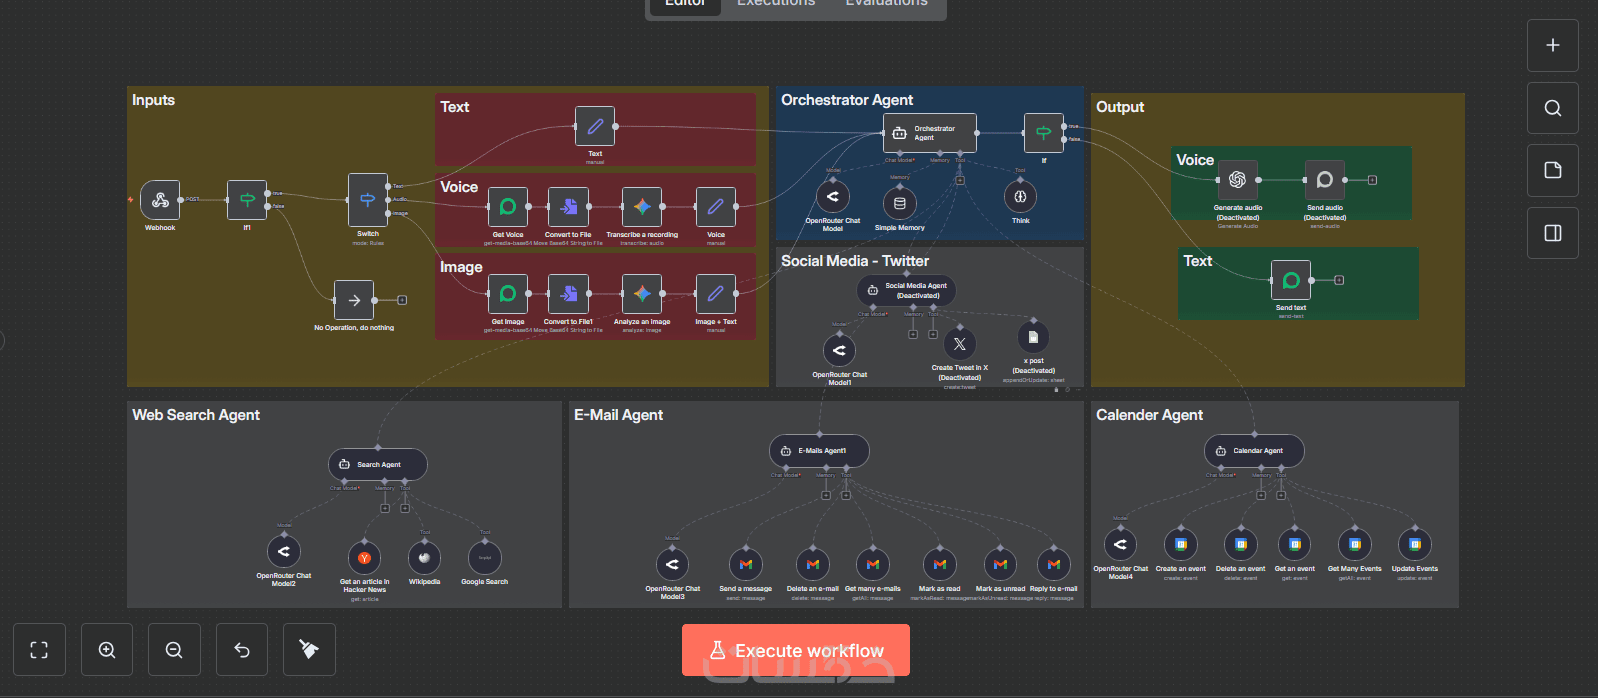
Task: Open the Think tool node
Action: coord(1020,197)
